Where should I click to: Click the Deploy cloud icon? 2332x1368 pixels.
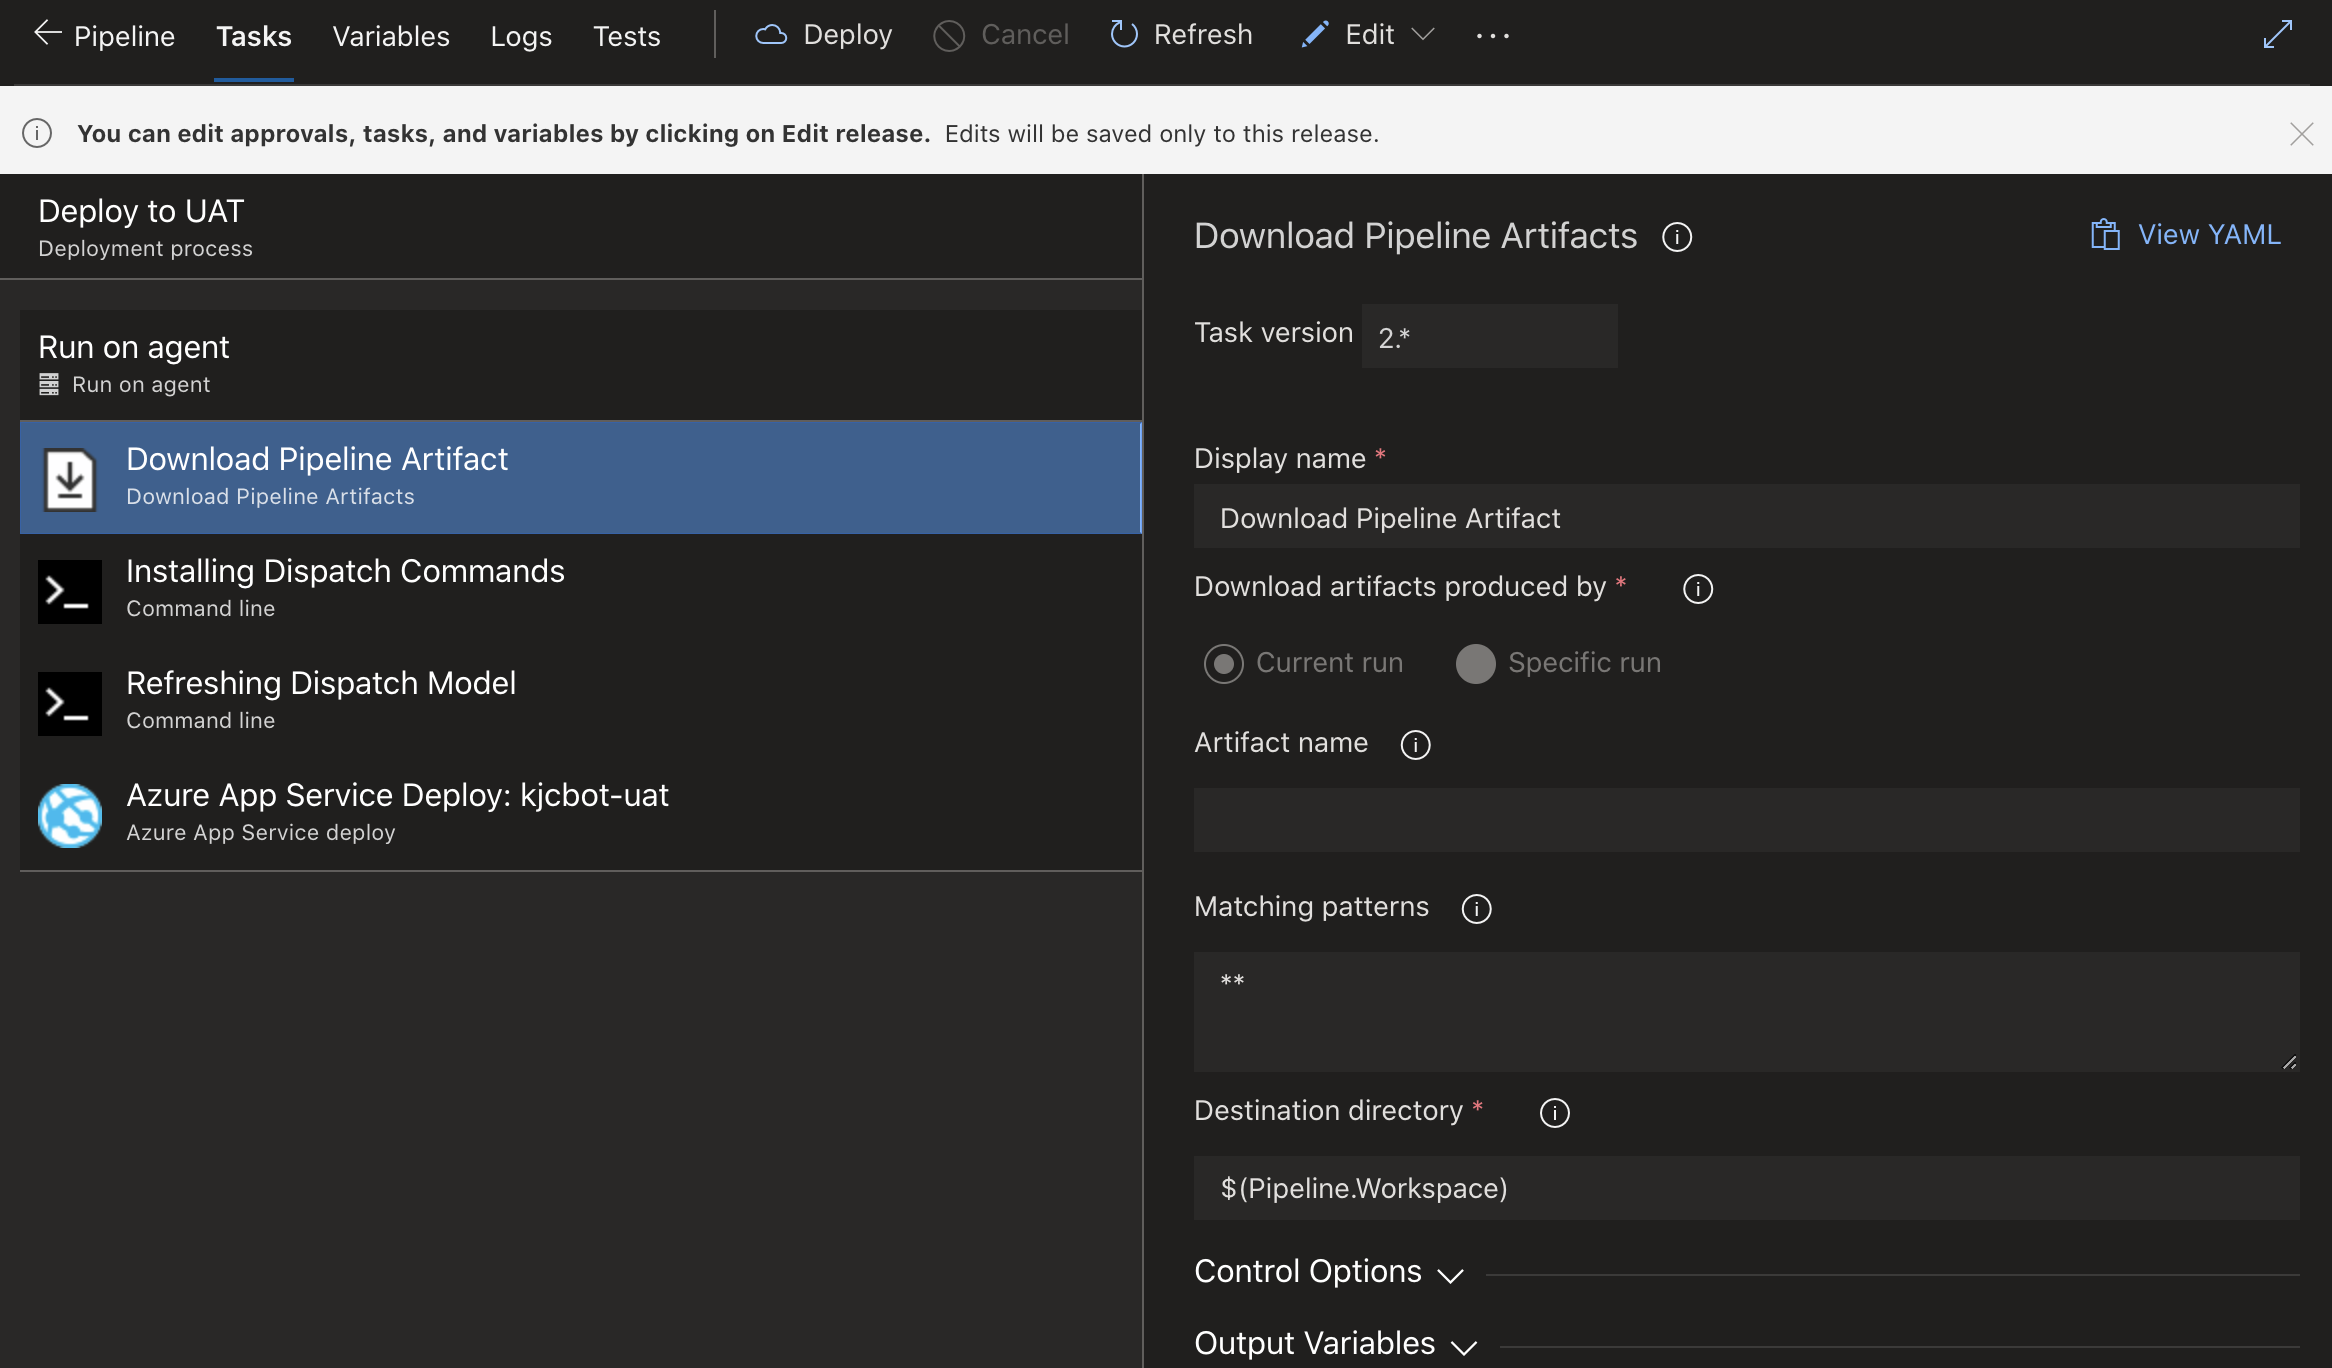[x=770, y=34]
